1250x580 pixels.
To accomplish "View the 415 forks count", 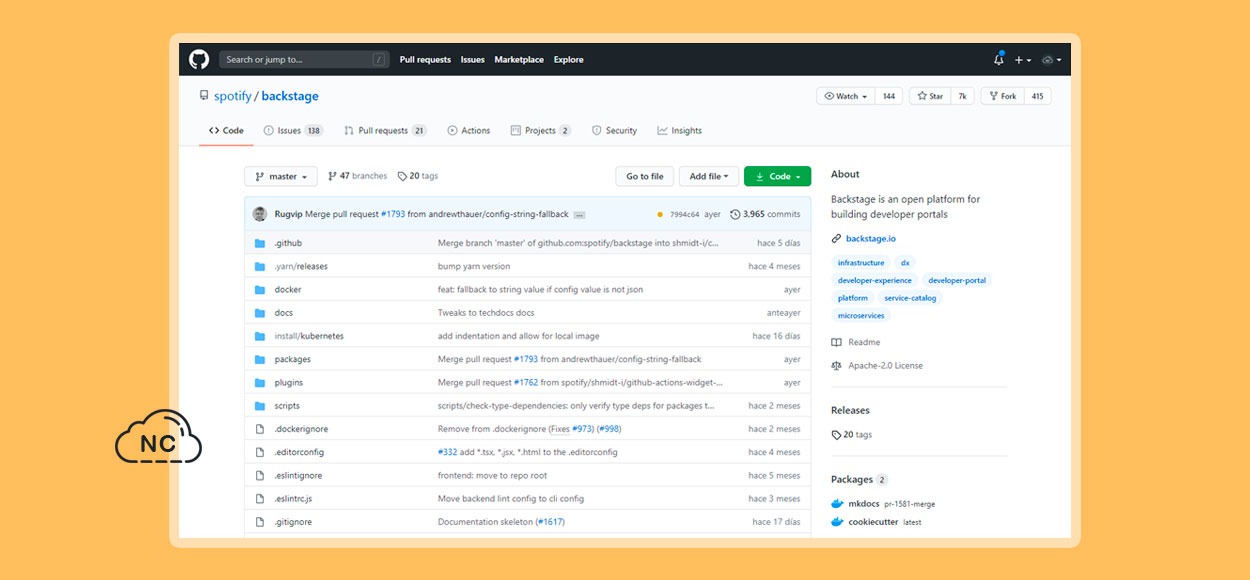I will pos(1037,96).
